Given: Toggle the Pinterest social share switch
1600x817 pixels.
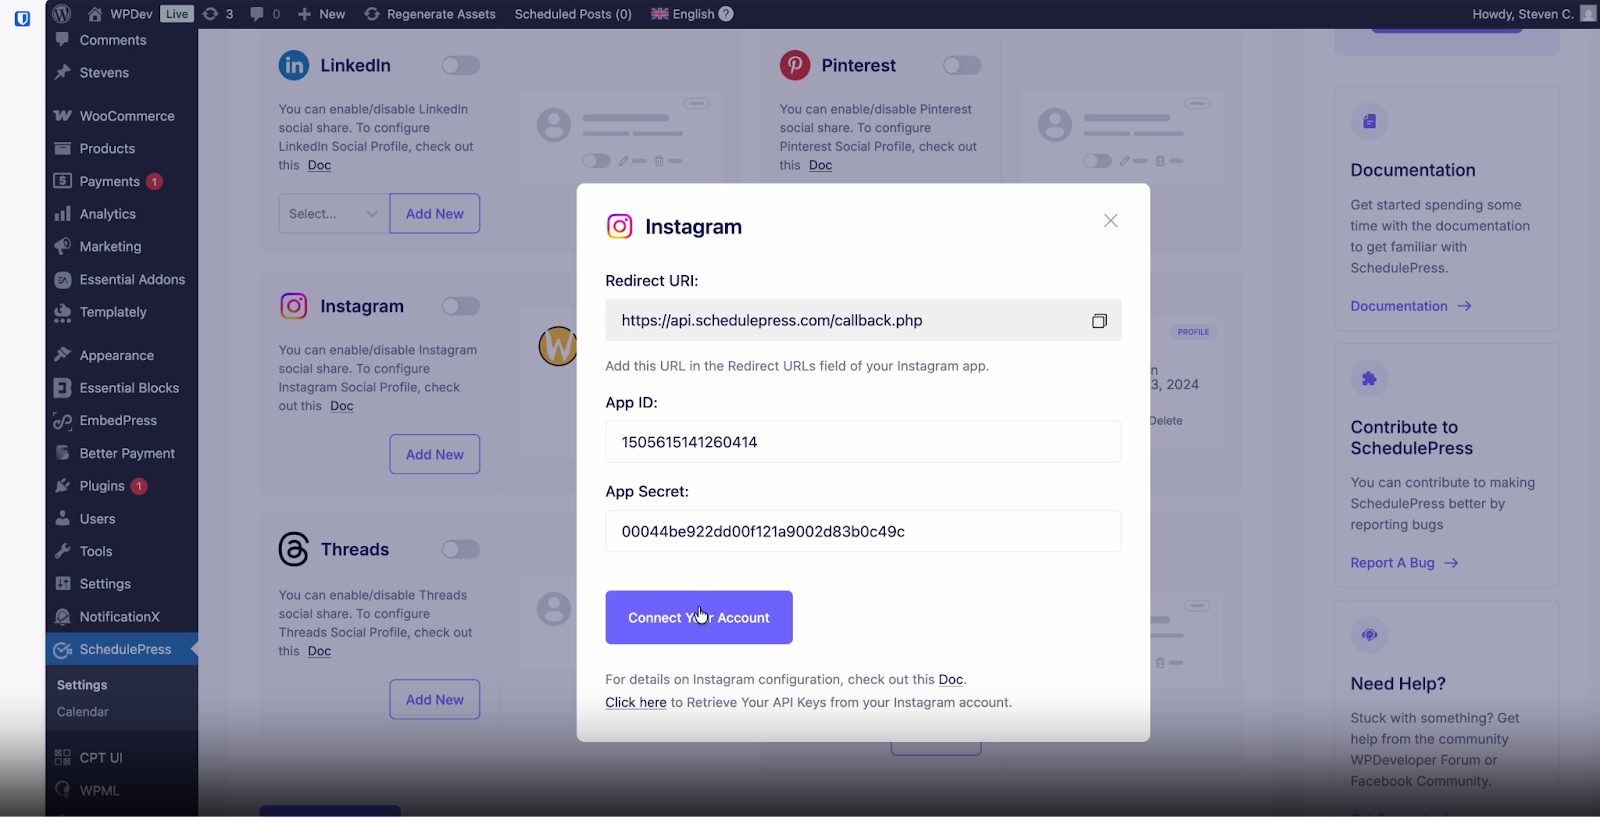Looking at the screenshot, I should coord(962,65).
